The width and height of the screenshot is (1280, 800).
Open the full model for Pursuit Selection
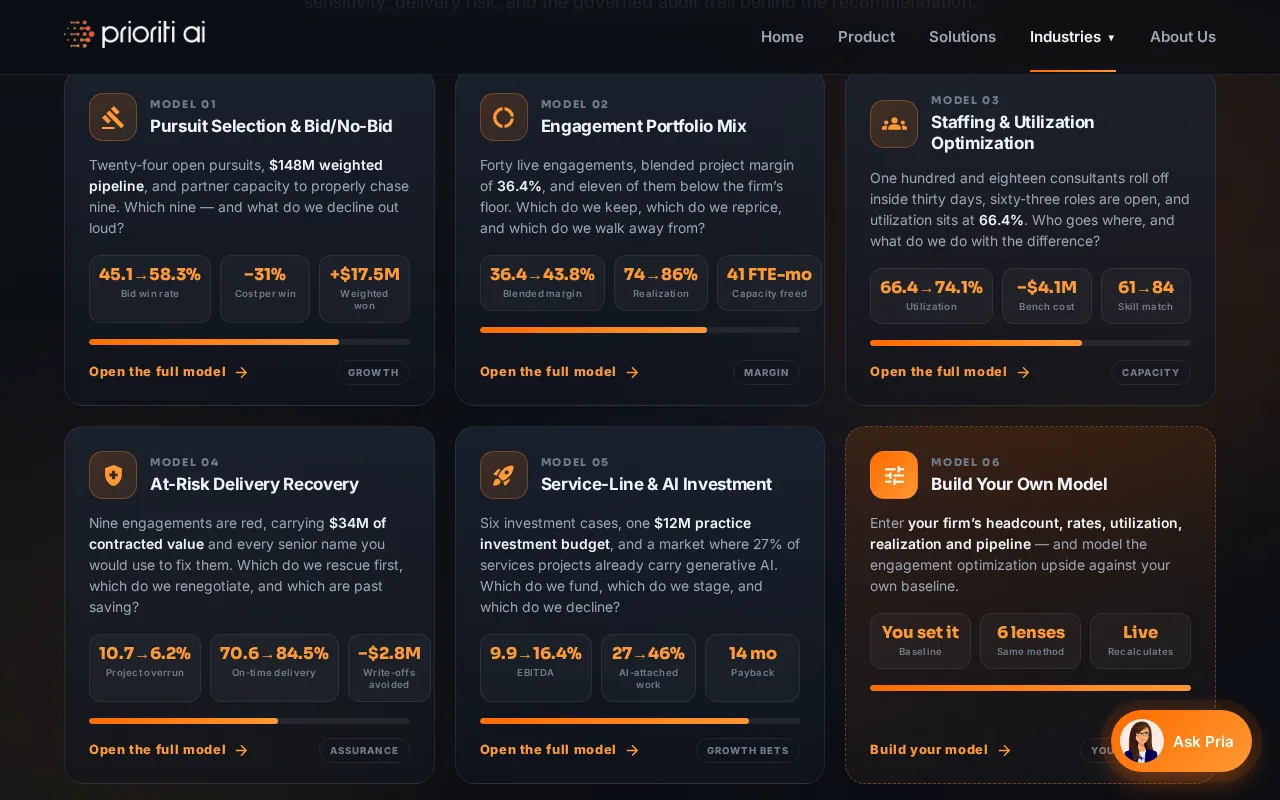tap(168, 372)
